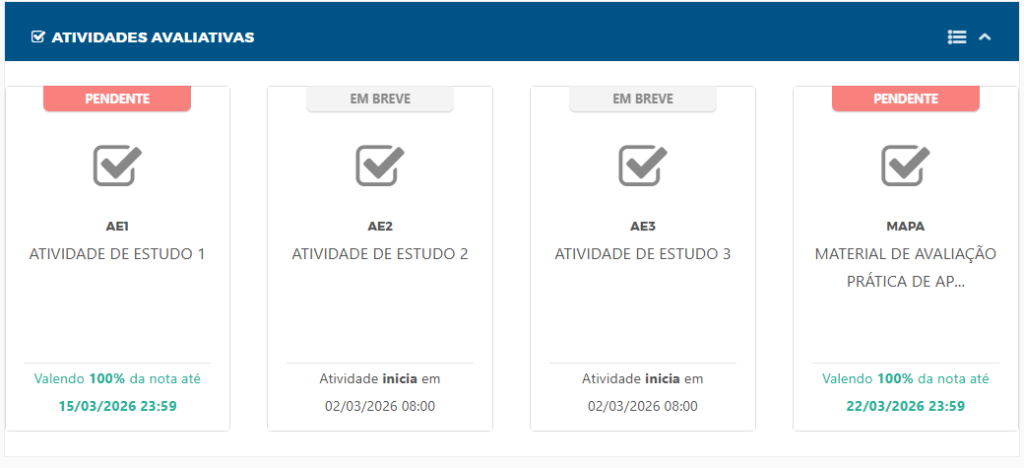1024x468 pixels.
Task: Click the Pendente badge on AE1 card
Action: [117, 99]
